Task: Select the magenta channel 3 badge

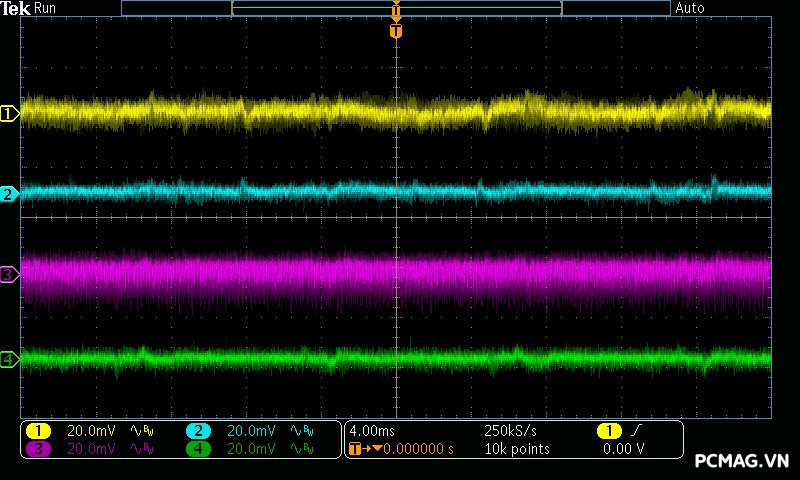Action: pyautogui.click(x=38, y=449)
